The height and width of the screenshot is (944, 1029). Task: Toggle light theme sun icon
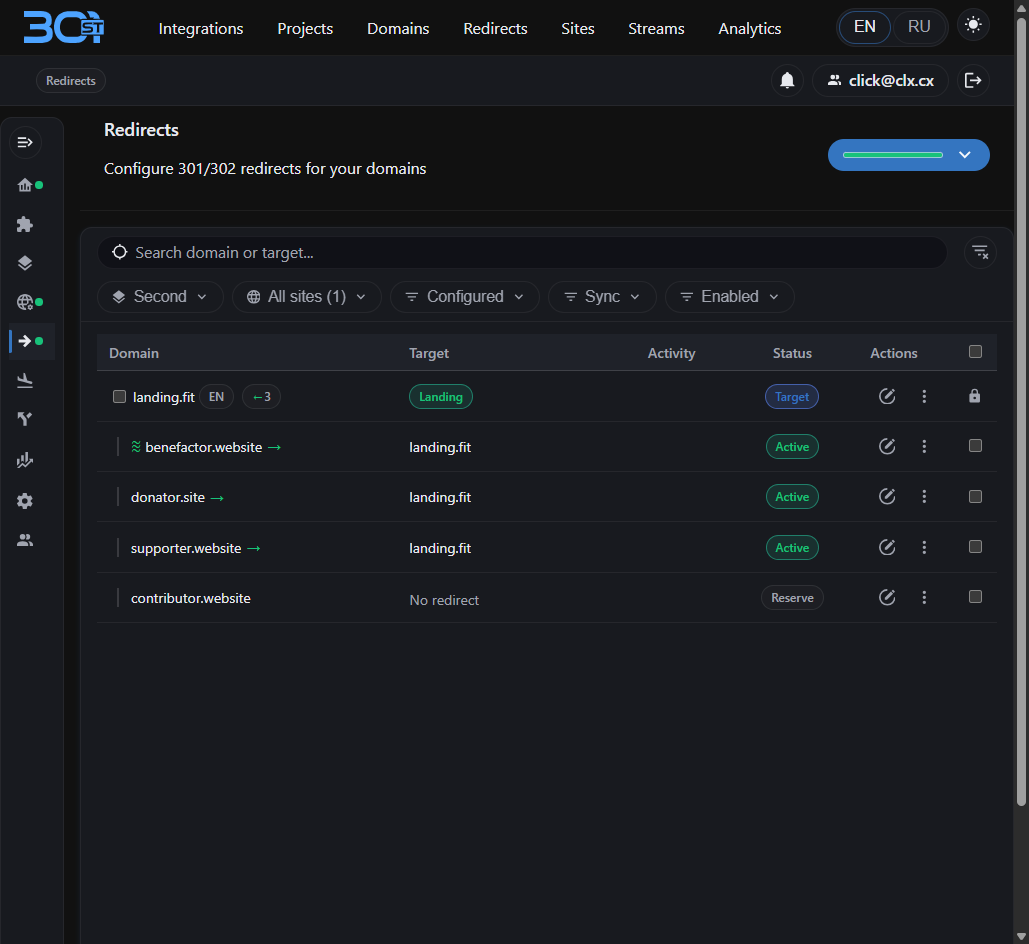973,26
